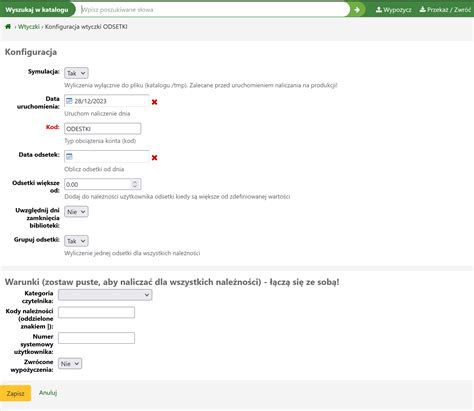Open Uwzględnij dni zamknięcia biblioteki dropdown
The width and height of the screenshot is (474, 411).
[76, 212]
